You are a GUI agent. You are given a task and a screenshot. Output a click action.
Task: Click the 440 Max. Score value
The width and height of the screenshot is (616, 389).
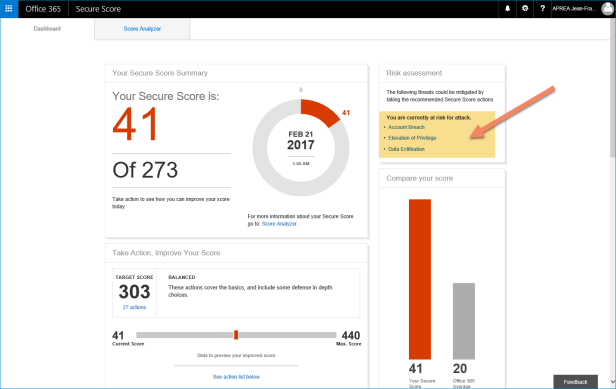(x=350, y=335)
